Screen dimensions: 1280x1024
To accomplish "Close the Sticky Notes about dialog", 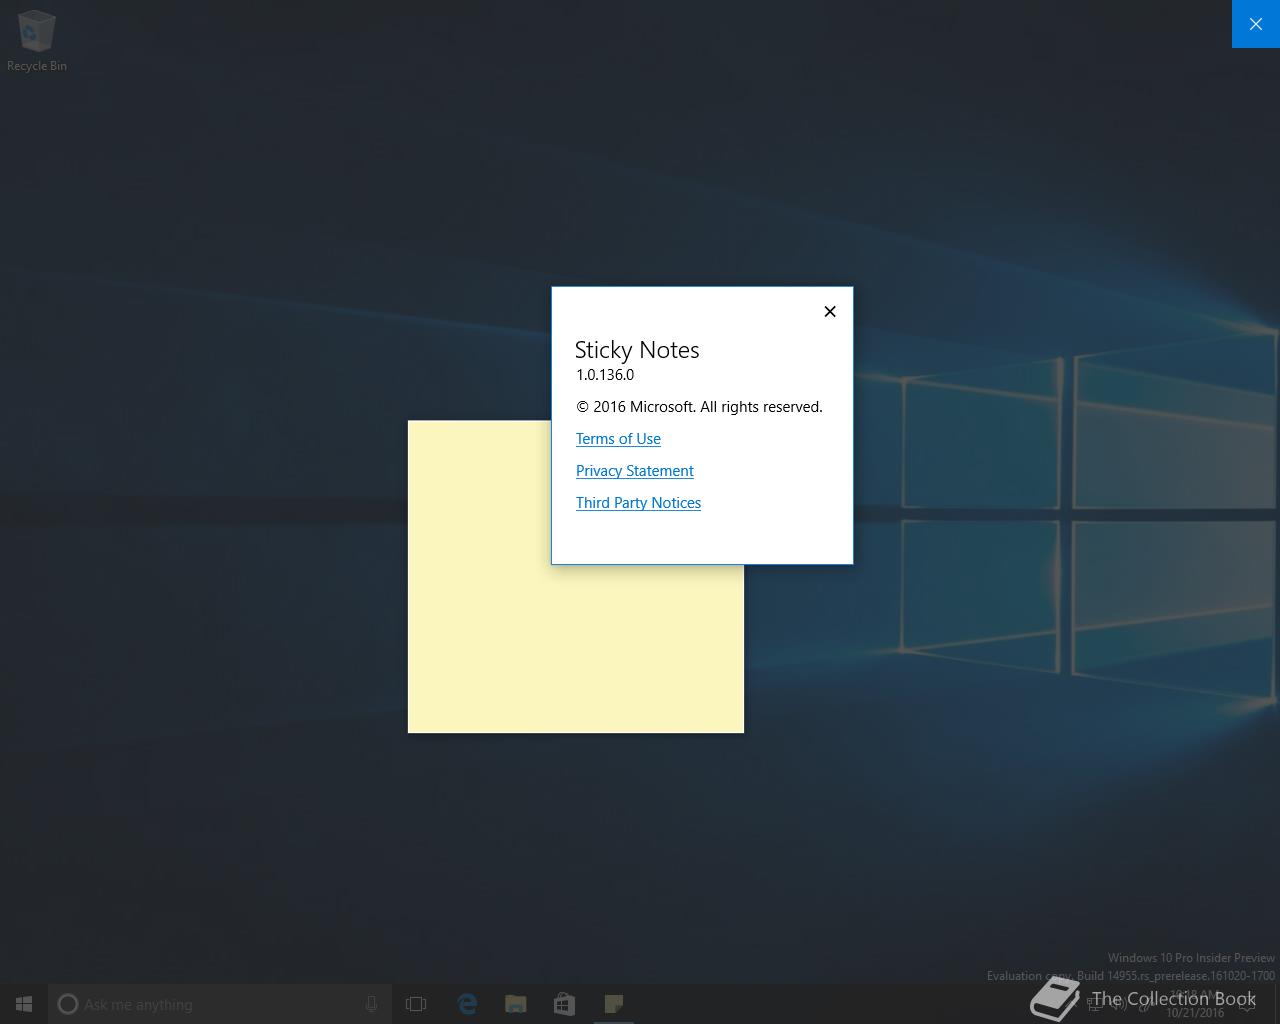I will click(x=829, y=311).
